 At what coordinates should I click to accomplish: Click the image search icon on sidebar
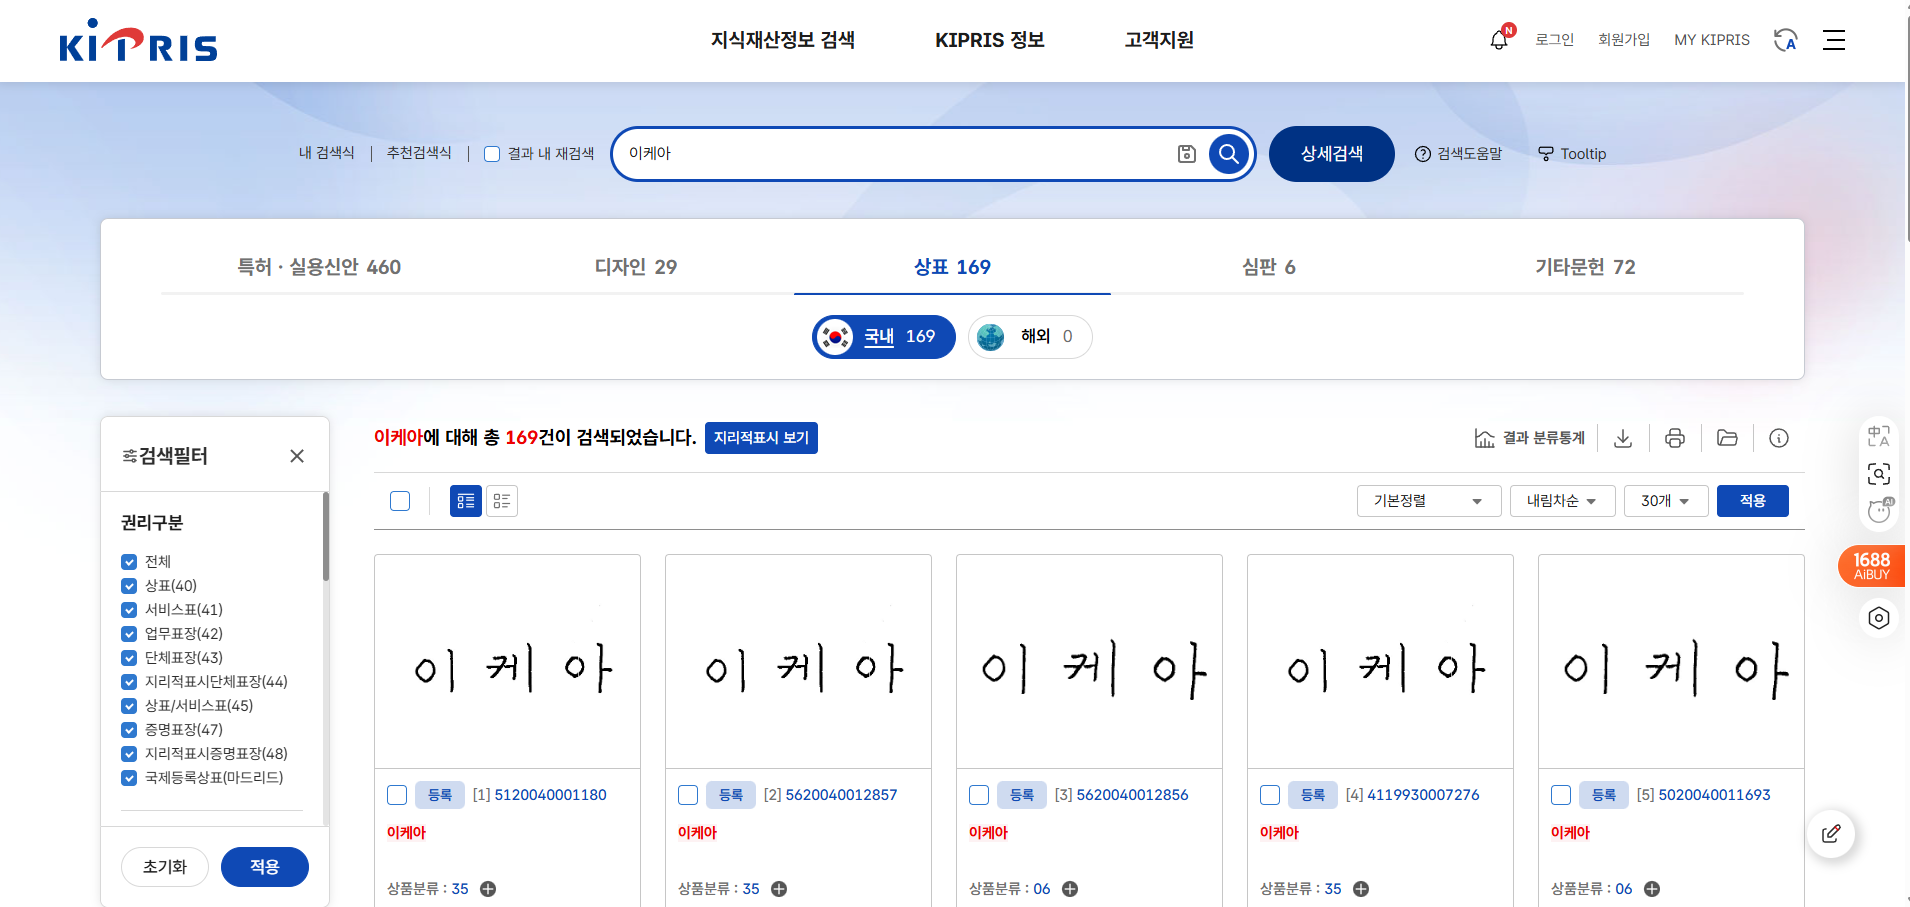pyautogui.click(x=1879, y=474)
